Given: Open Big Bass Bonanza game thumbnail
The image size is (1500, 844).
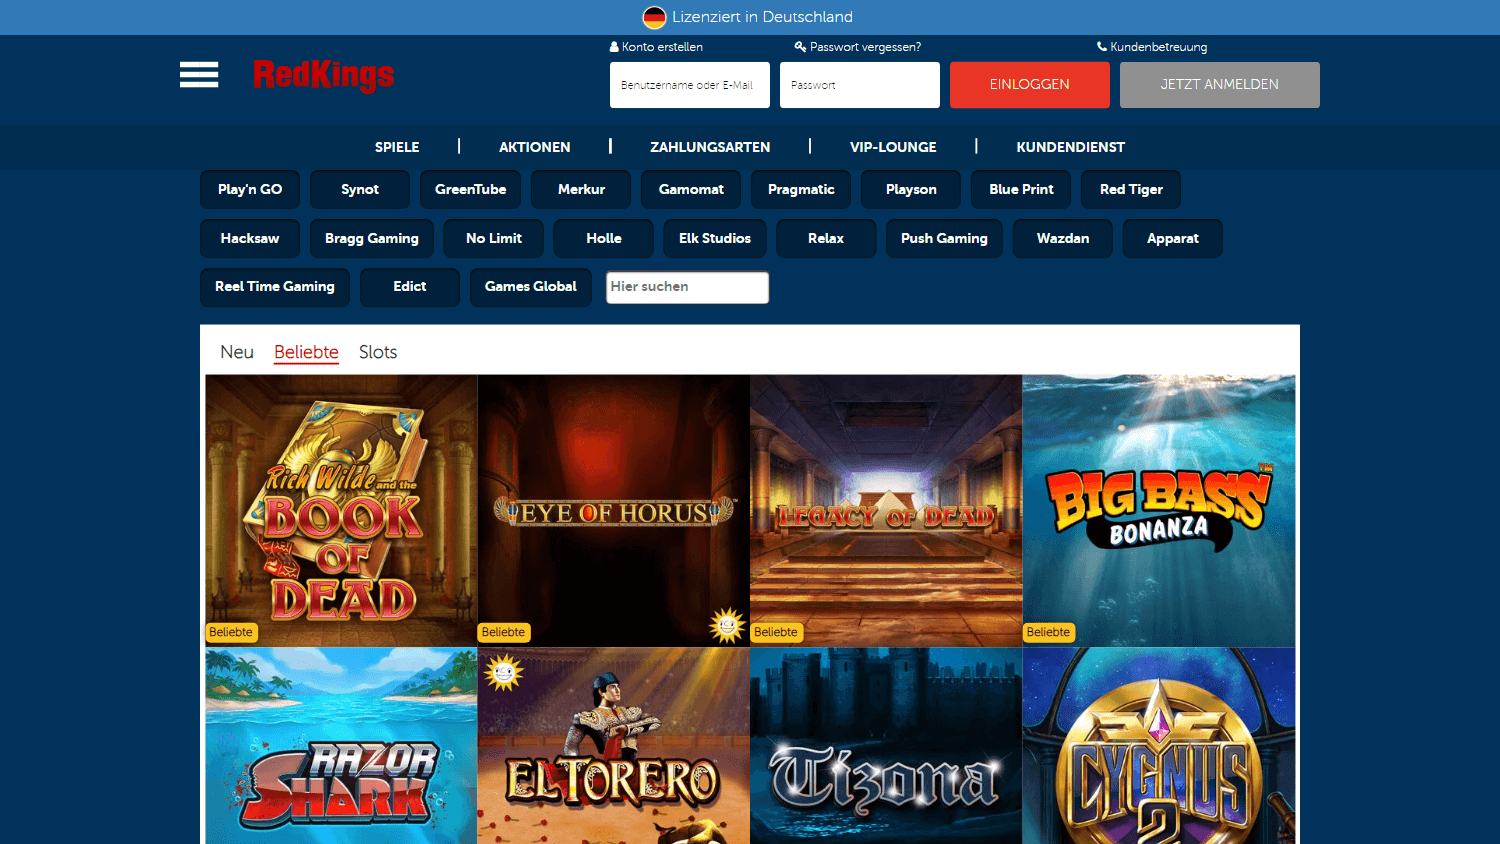Looking at the screenshot, I should pyautogui.click(x=1159, y=511).
